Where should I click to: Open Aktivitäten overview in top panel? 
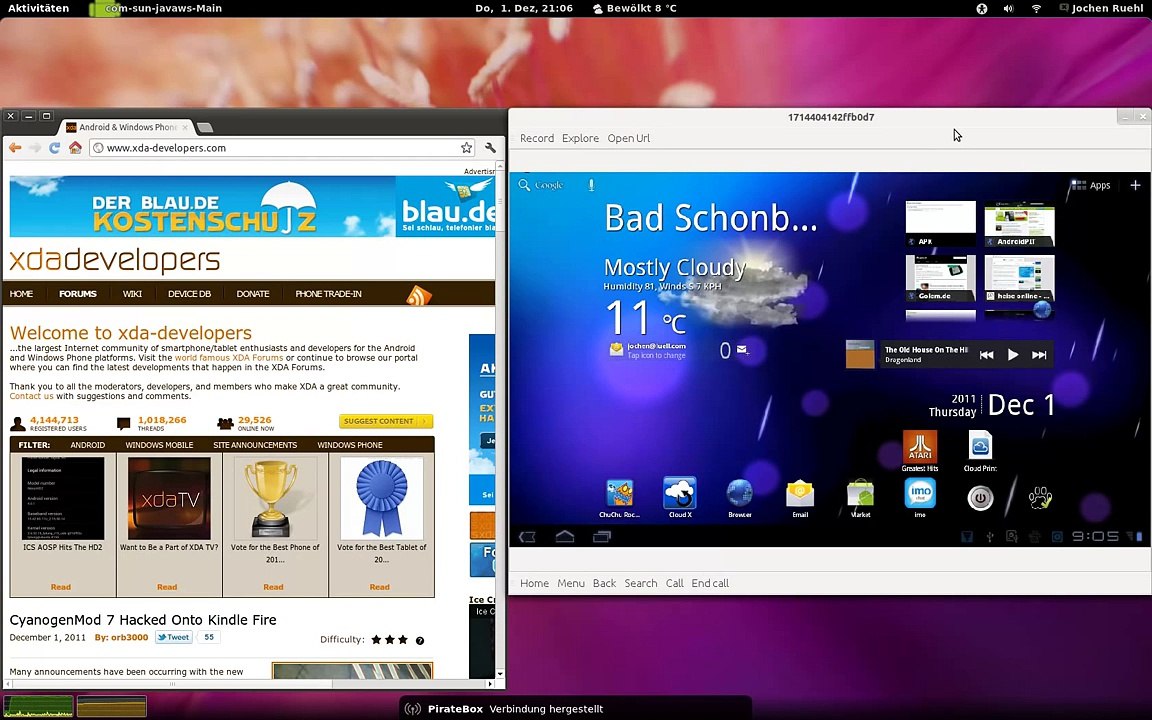coord(38,8)
